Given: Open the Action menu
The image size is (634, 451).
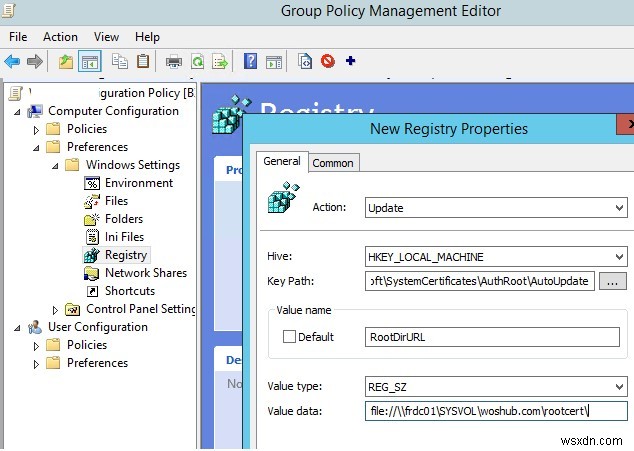Looking at the screenshot, I should [60, 37].
